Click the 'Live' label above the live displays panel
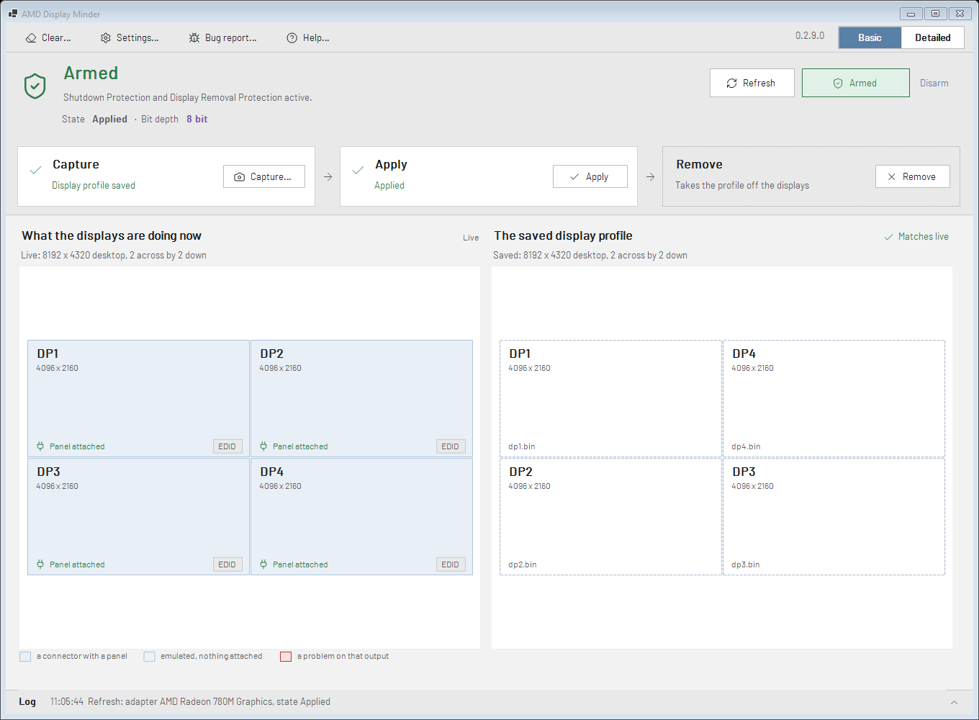The image size is (979, 720). click(x=471, y=238)
